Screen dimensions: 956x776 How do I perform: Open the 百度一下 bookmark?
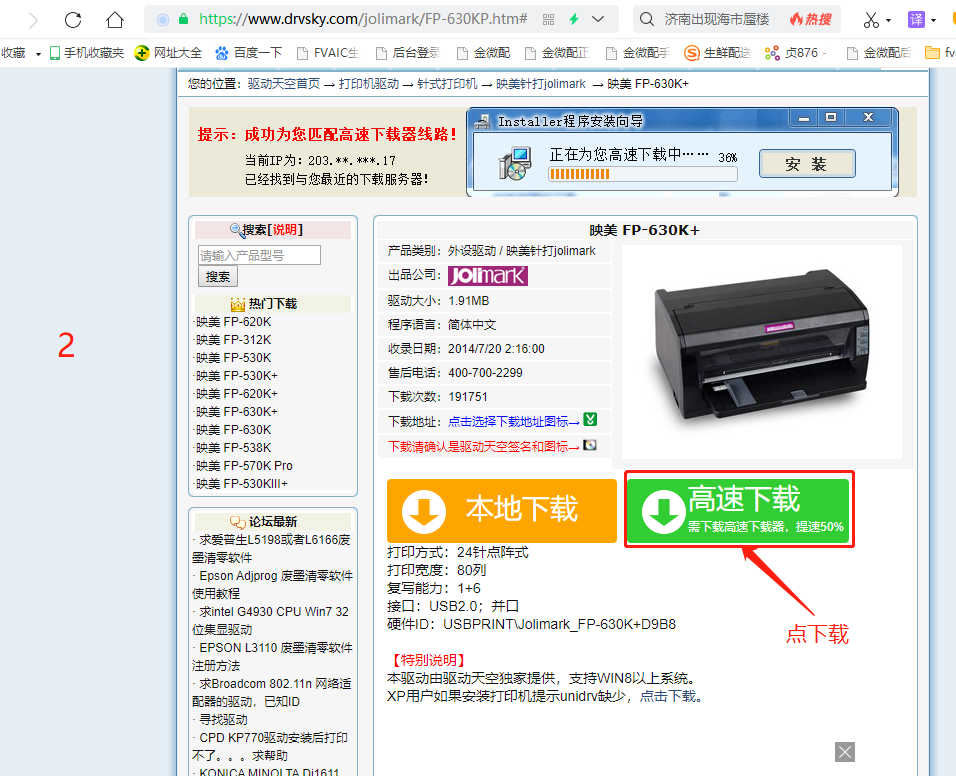tap(249, 53)
